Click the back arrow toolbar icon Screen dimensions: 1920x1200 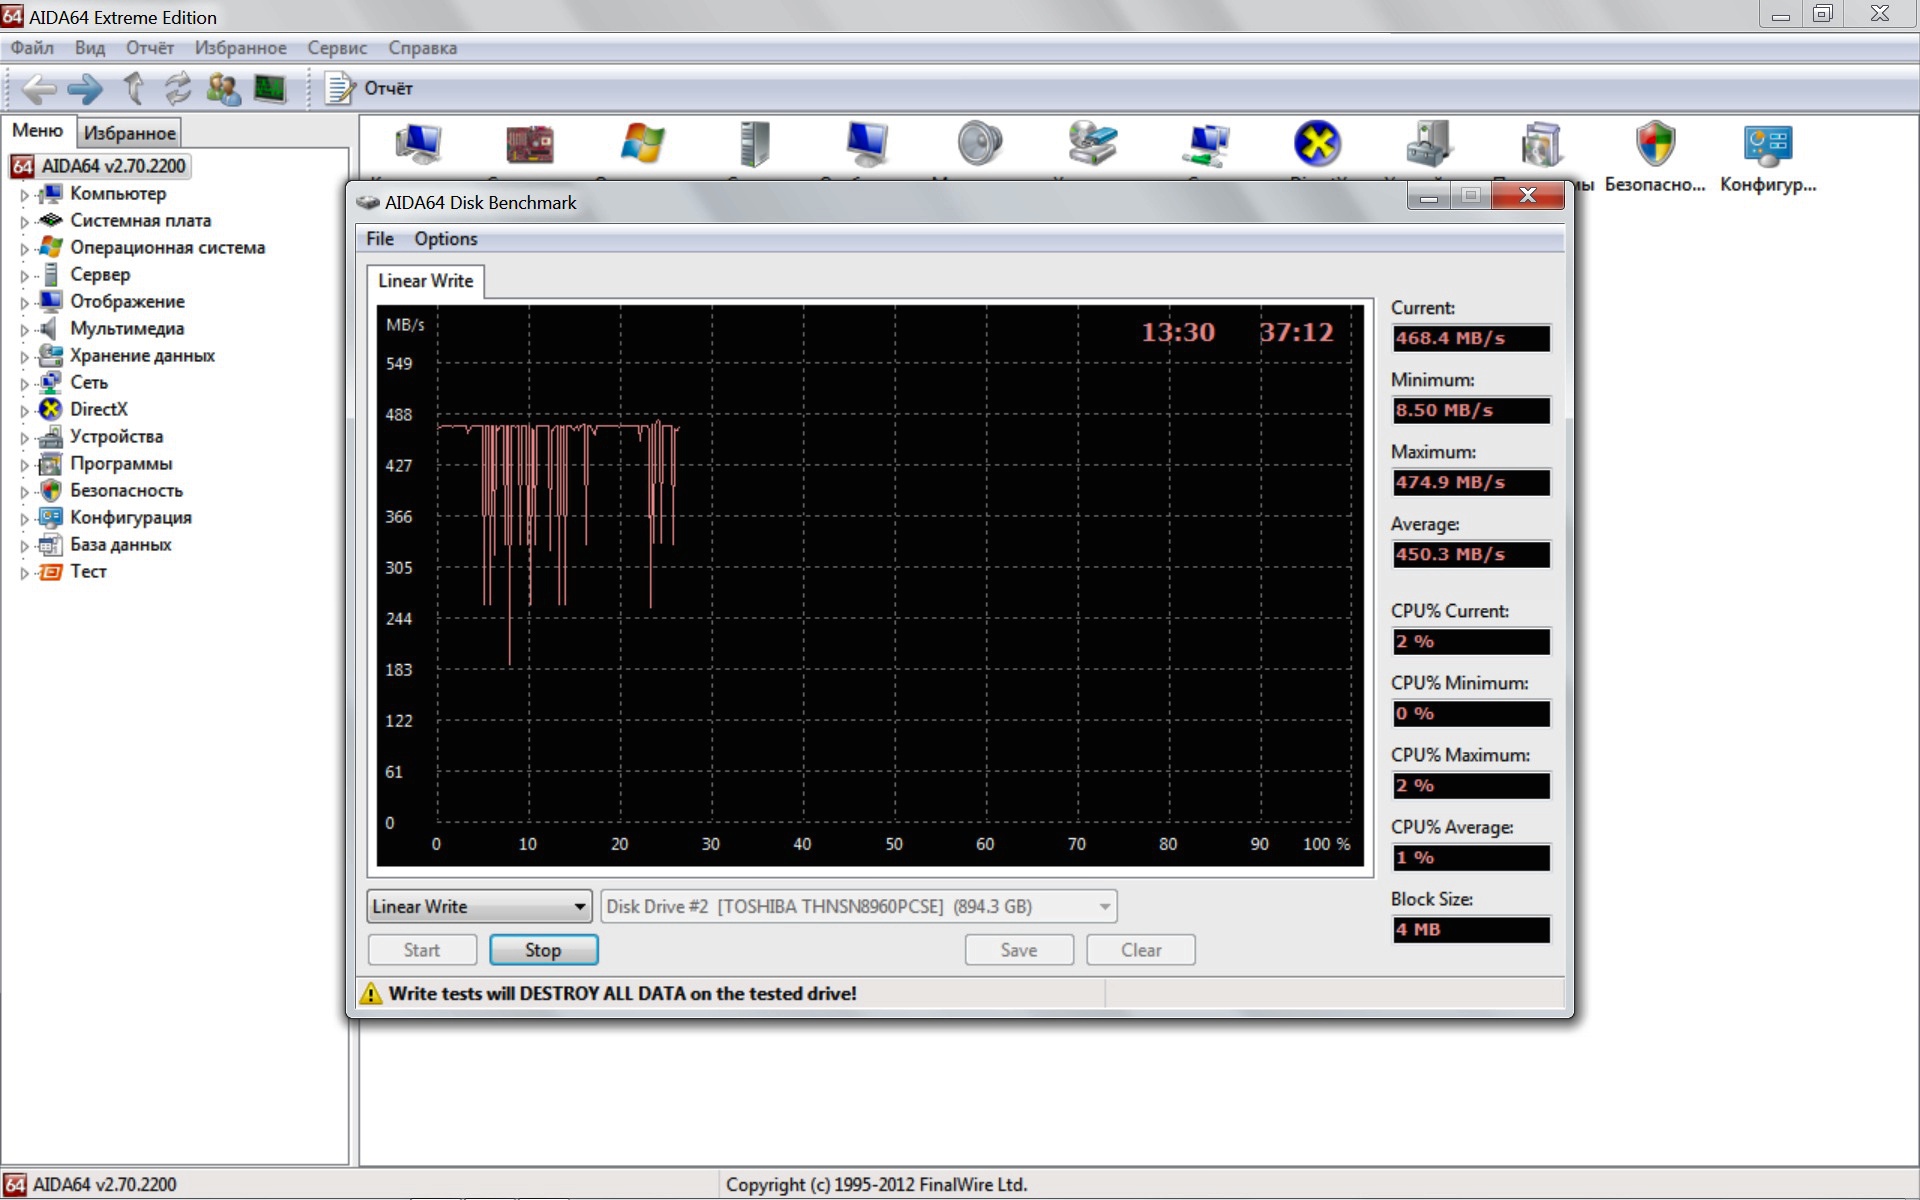(38, 89)
